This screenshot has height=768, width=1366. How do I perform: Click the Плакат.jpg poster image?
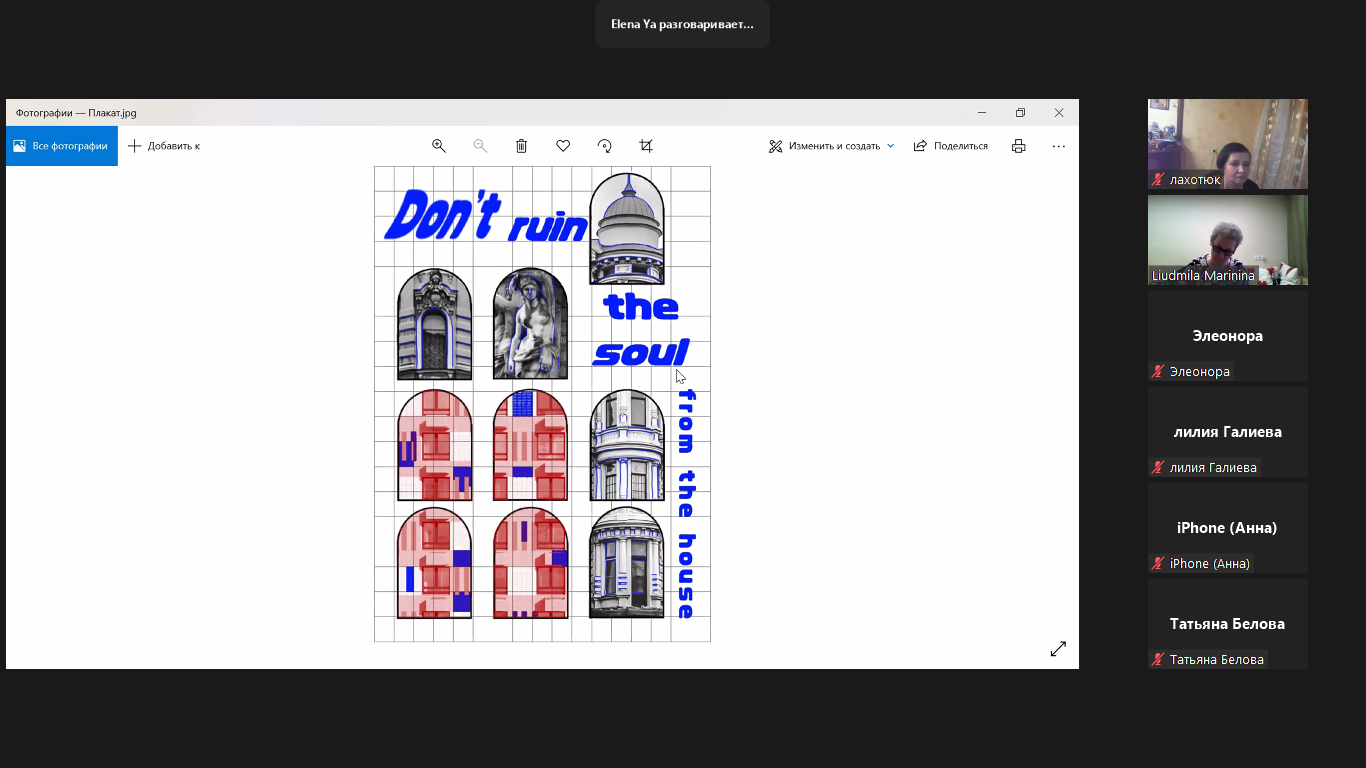[x=542, y=404]
